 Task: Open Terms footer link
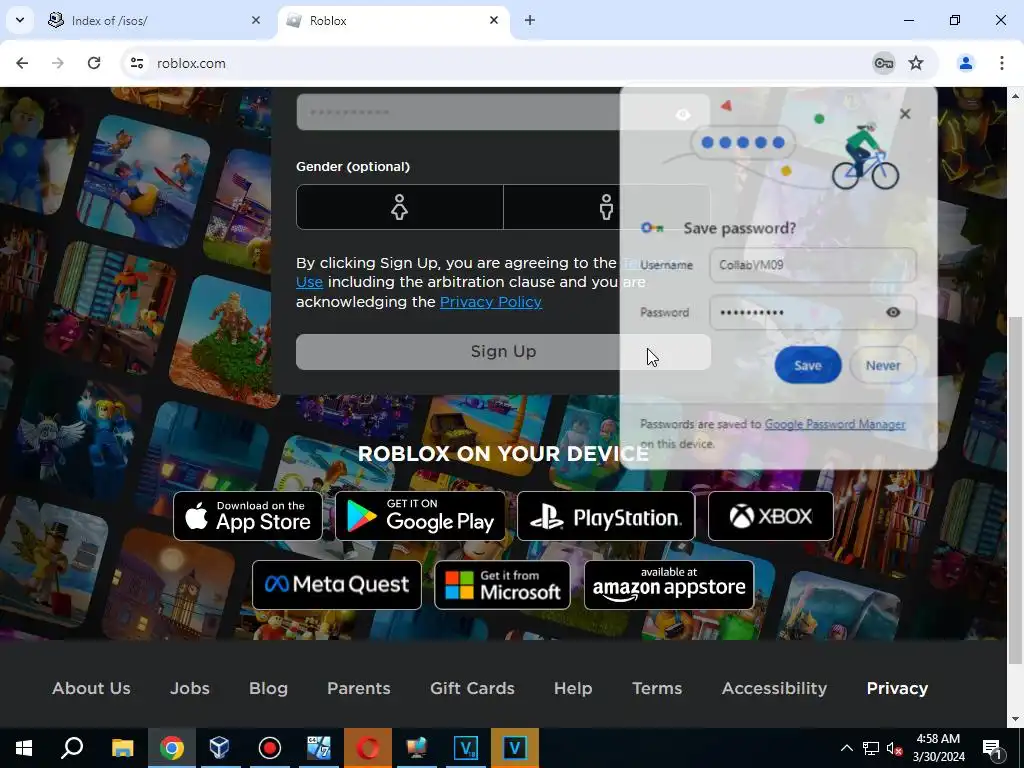click(657, 688)
